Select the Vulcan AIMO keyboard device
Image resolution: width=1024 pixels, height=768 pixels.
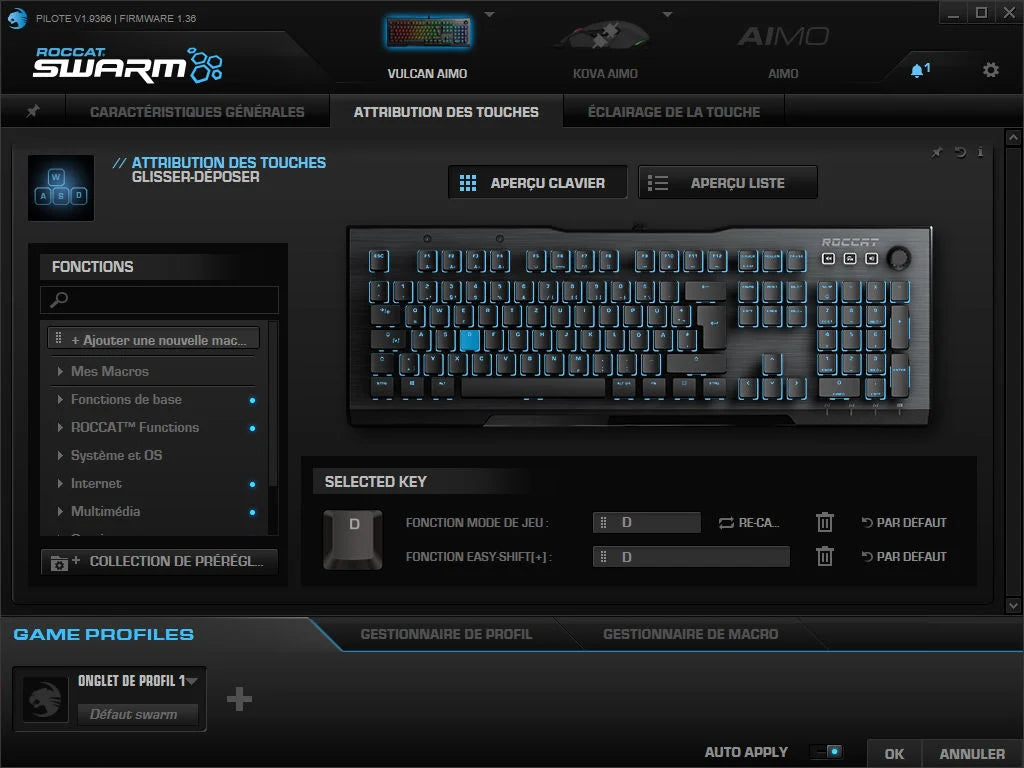click(428, 45)
